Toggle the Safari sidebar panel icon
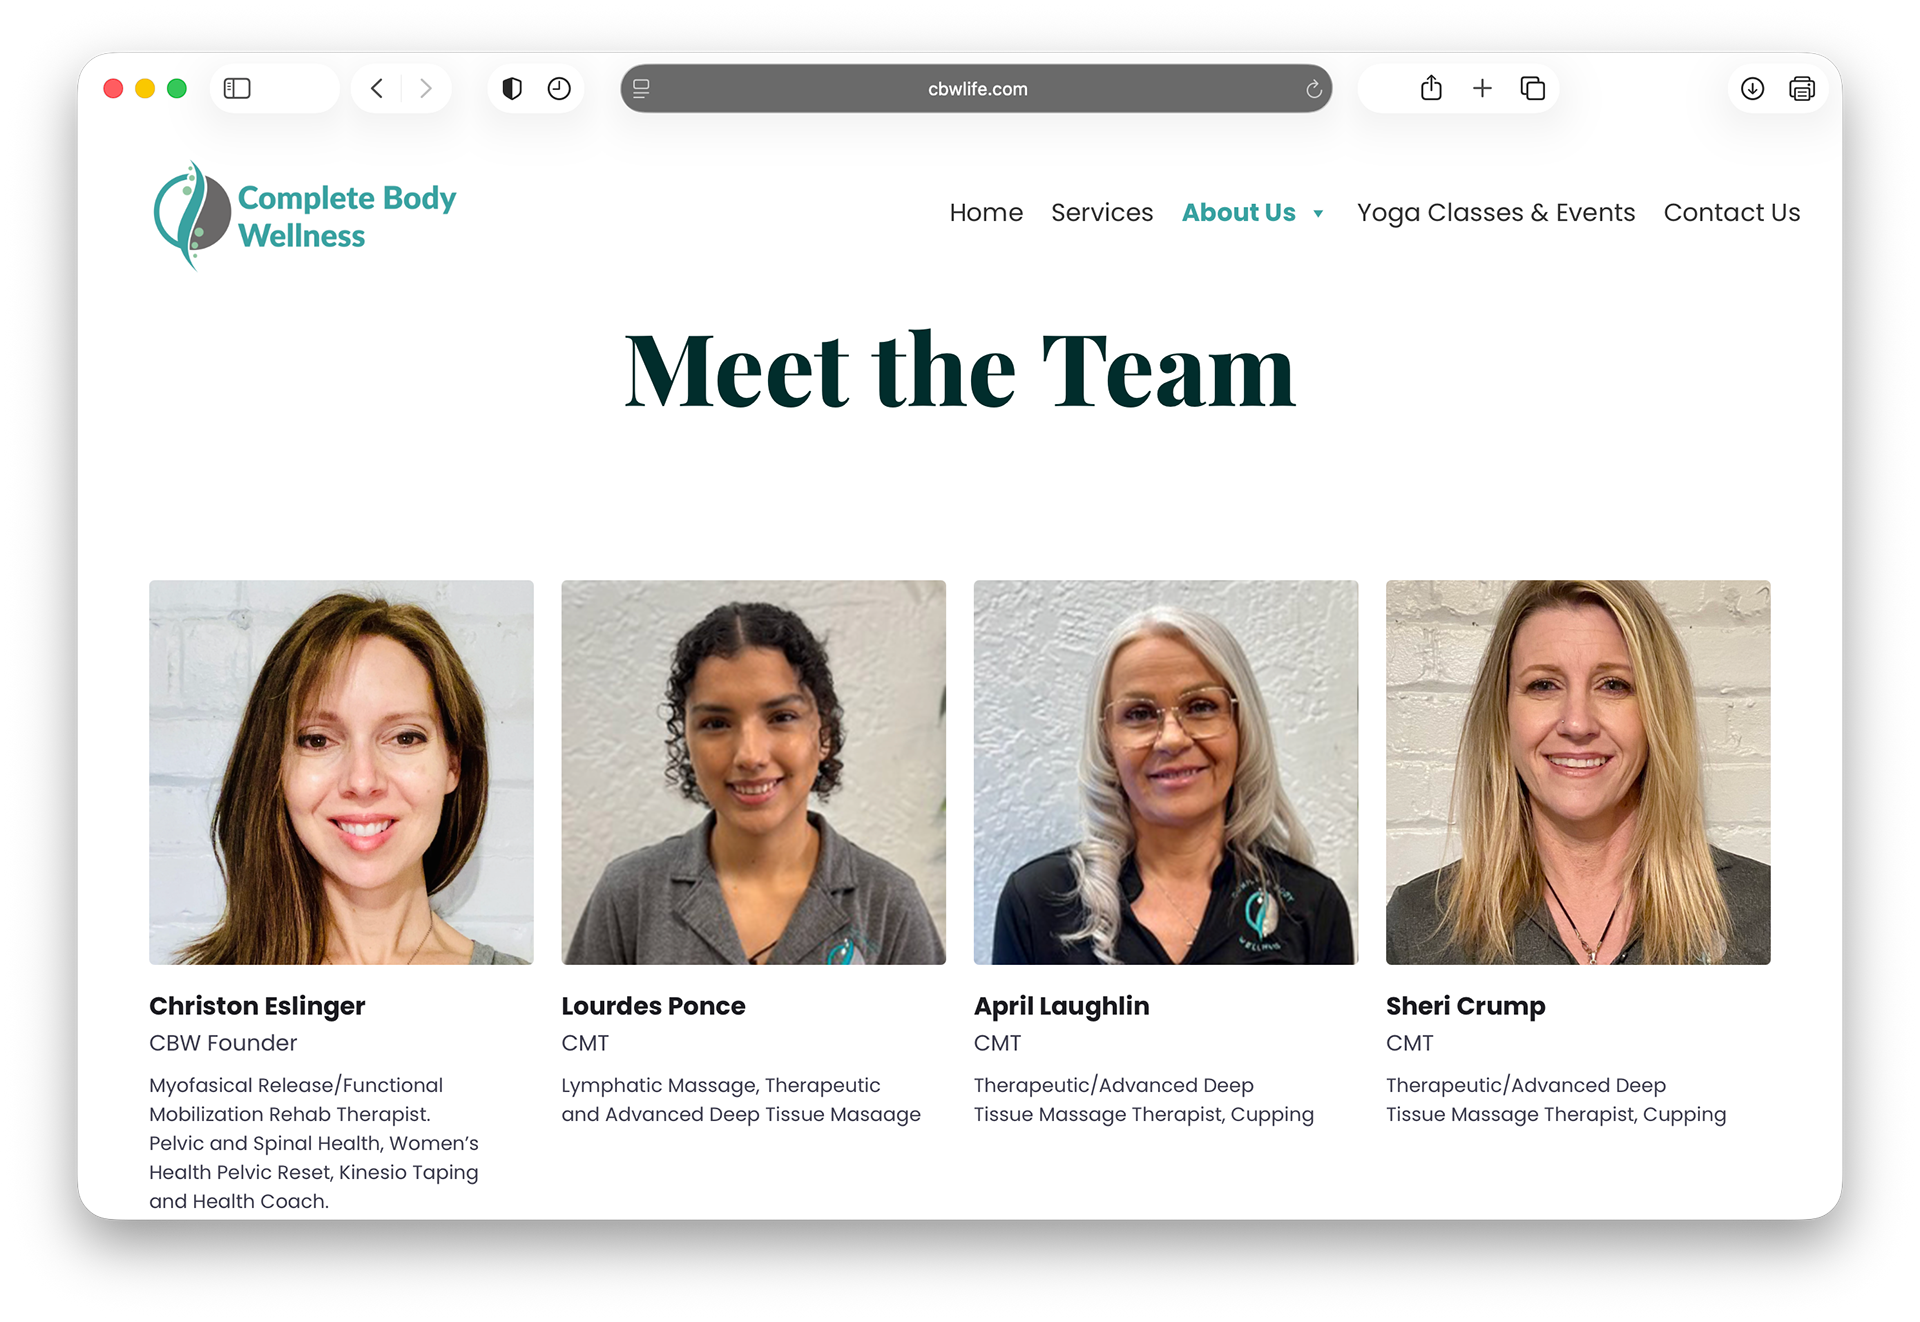Image resolution: width=1920 pixels, height=1322 pixels. tap(237, 89)
